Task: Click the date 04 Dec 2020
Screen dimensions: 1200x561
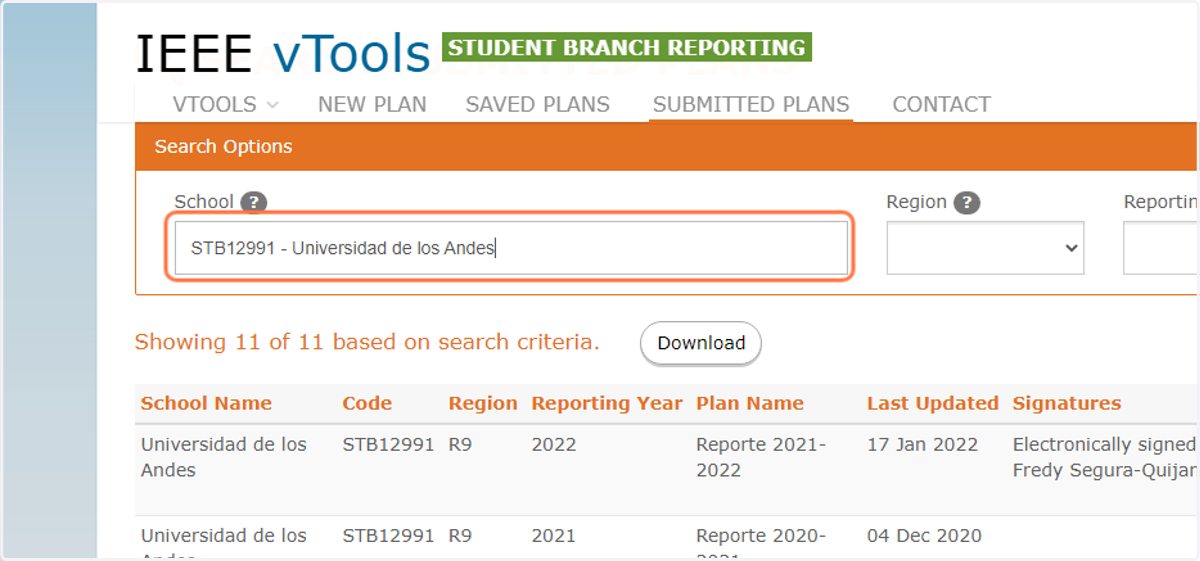Action: 924,535
